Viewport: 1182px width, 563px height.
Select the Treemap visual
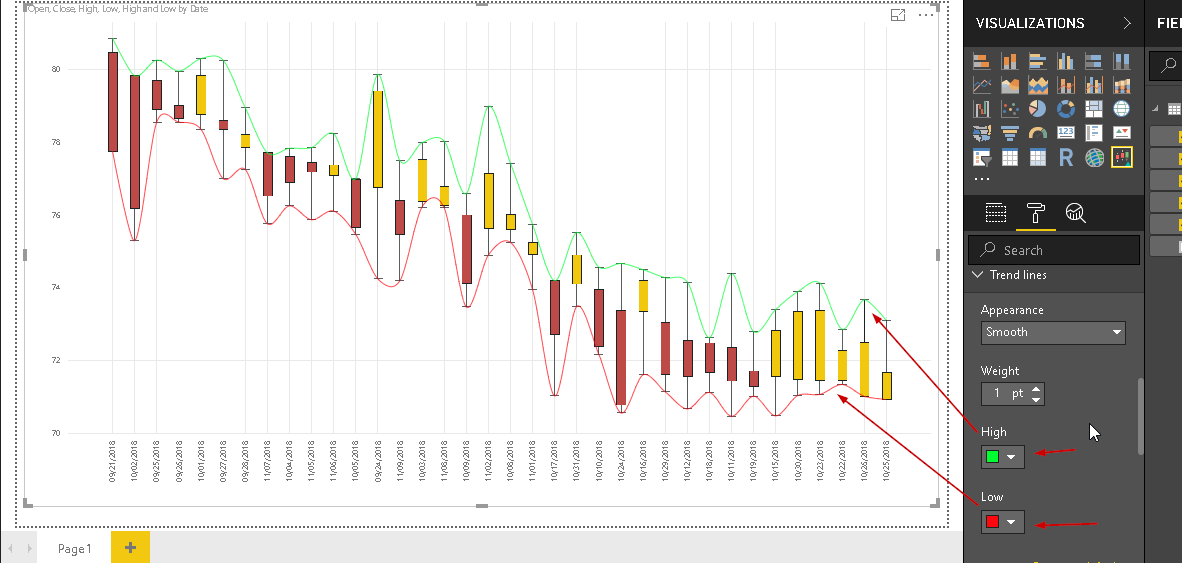pyautogui.click(x=1094, y=109)
